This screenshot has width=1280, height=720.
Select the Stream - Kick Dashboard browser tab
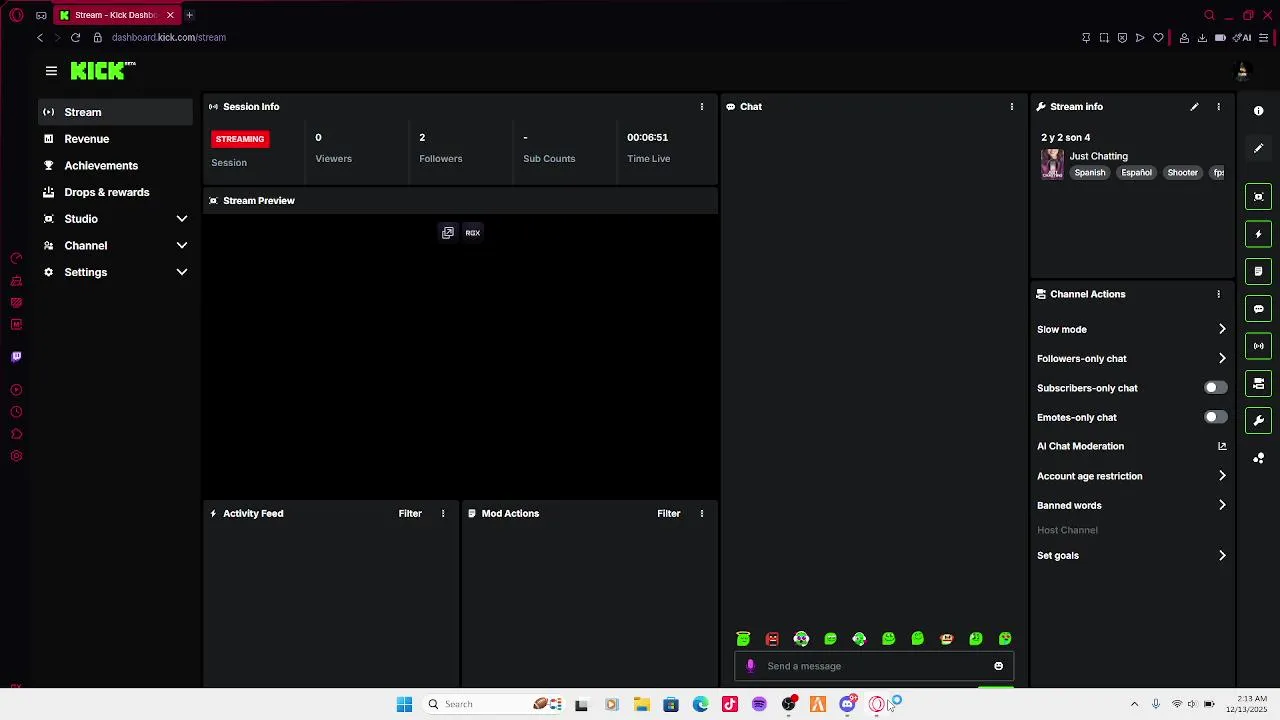coord(116,15)
